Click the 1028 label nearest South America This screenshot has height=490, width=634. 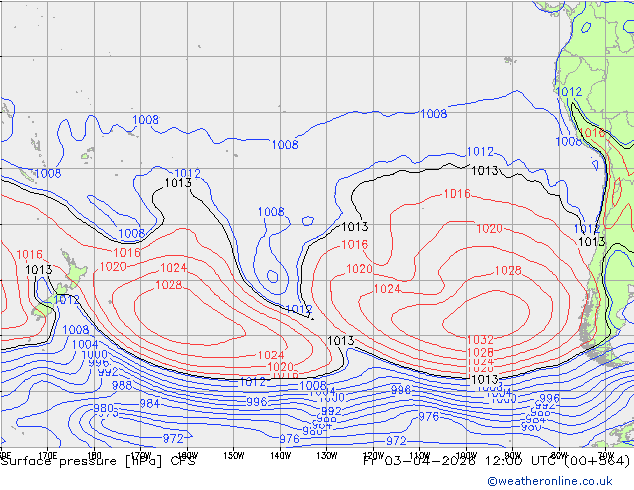(508, 270)
